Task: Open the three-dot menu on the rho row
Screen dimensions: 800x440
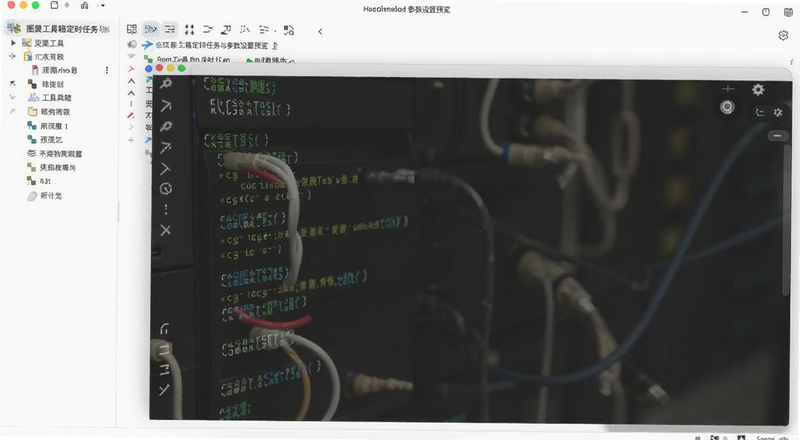Action: [107, 70]
